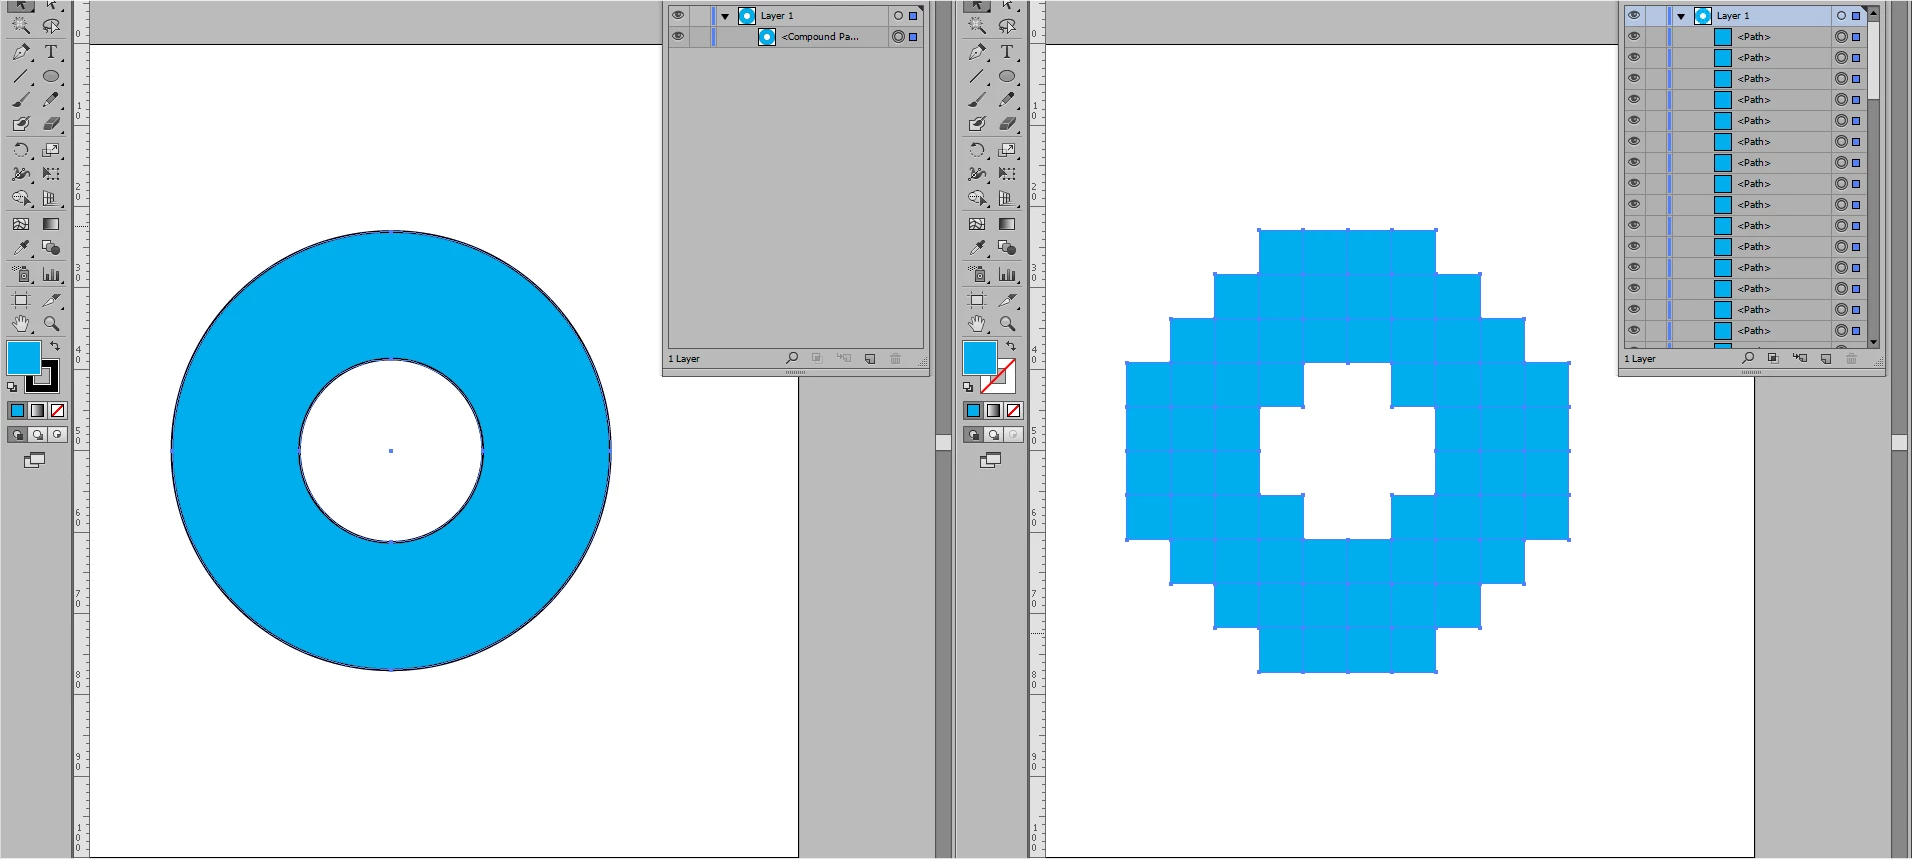Select the Pen tool in the left window toolbar
1912x859 pixels.
[21, 52]
